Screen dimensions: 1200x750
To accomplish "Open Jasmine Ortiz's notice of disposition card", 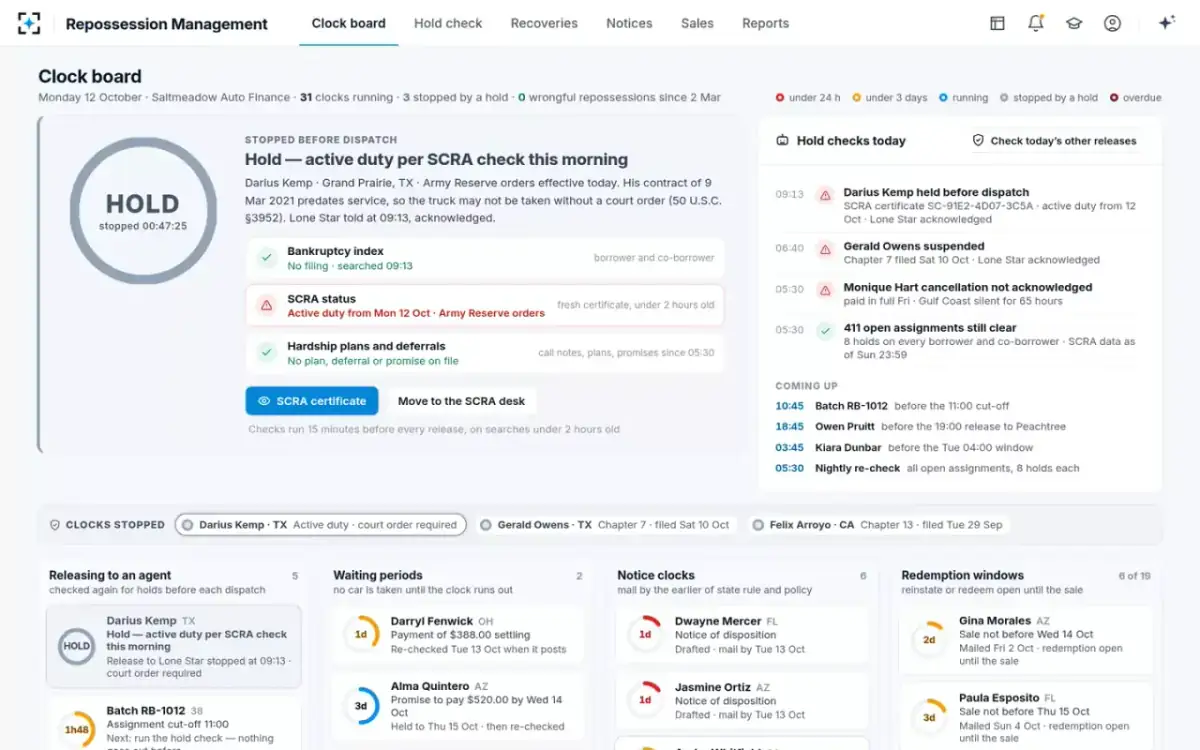I will pos(743,701).
